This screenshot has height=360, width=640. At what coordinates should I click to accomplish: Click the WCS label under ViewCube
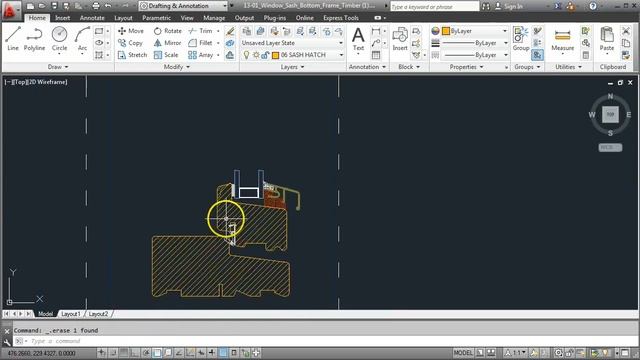pos(610,147)
